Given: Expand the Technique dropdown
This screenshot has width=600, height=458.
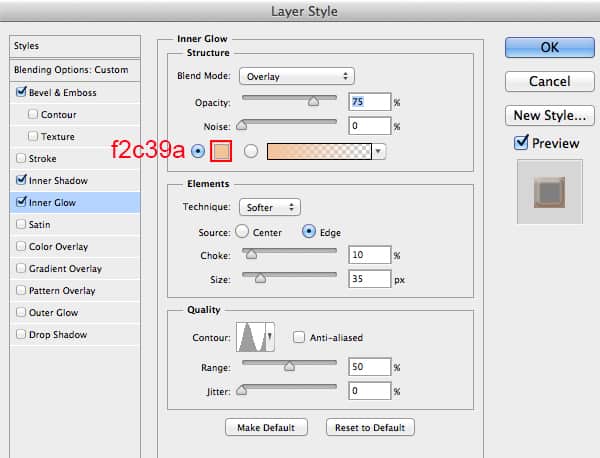Looking at the screenshot, I should click(269, 207).
